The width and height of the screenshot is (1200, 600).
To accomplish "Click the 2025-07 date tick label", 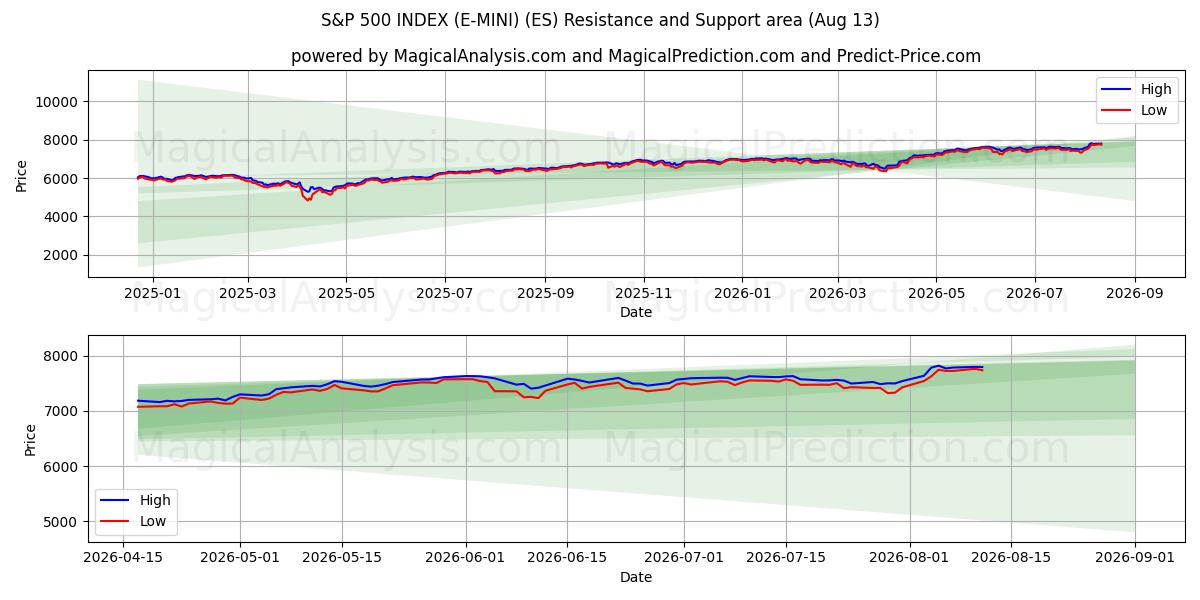I will 444,293.
